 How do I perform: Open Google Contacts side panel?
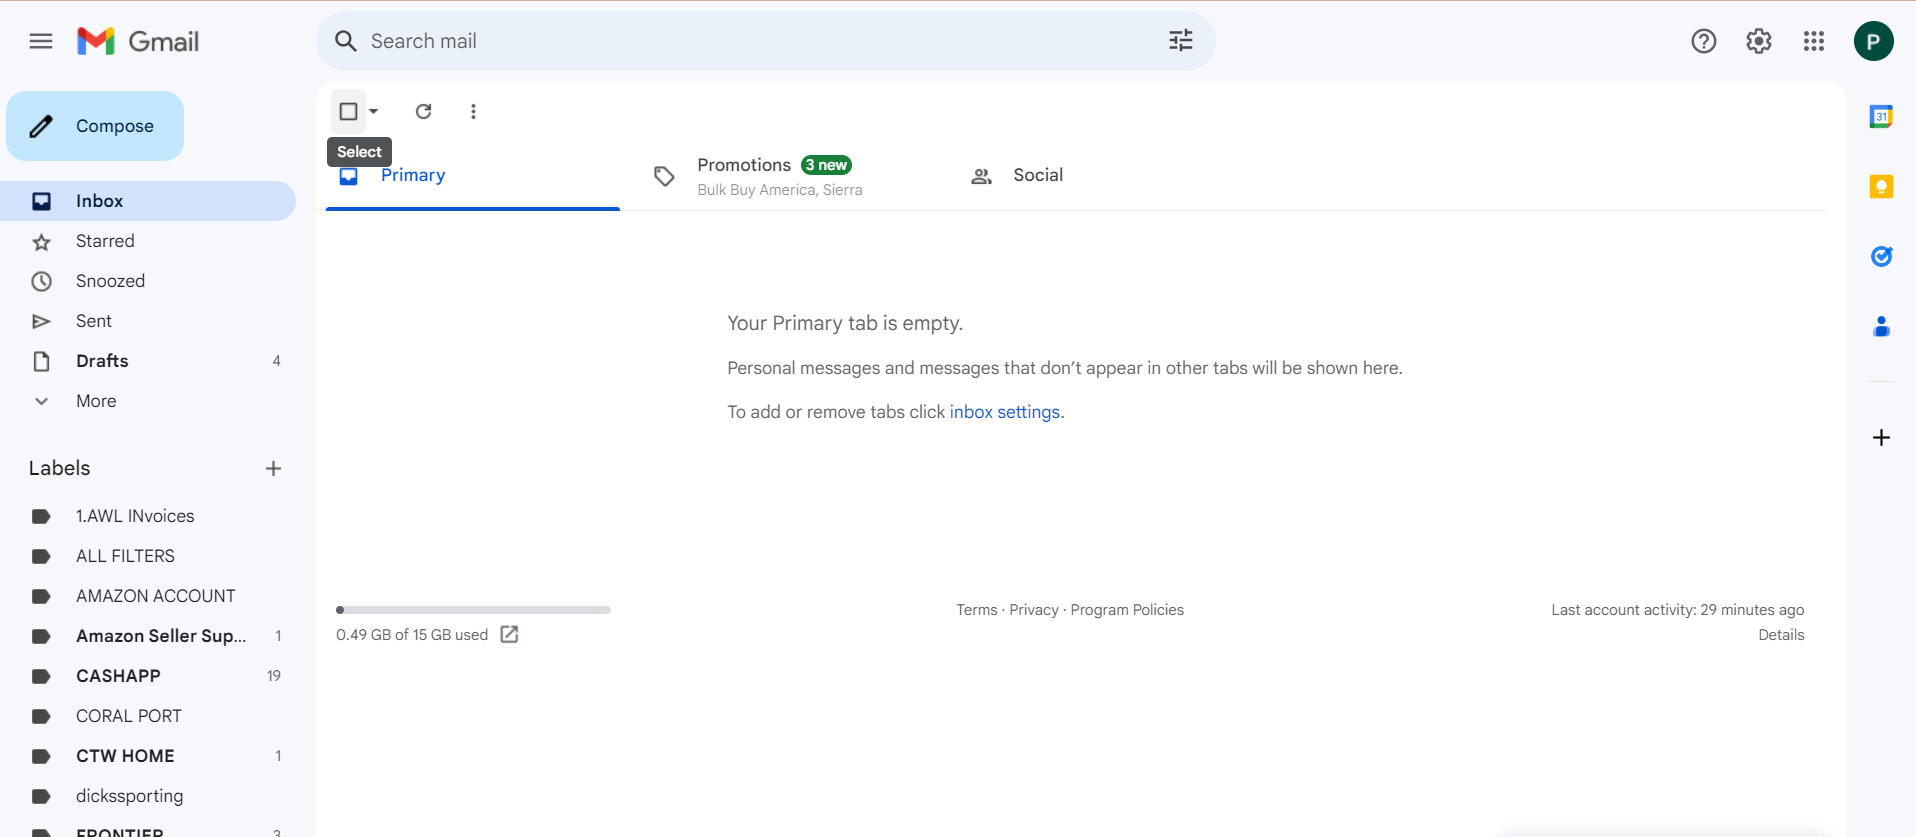click(x=1881, y=326)
